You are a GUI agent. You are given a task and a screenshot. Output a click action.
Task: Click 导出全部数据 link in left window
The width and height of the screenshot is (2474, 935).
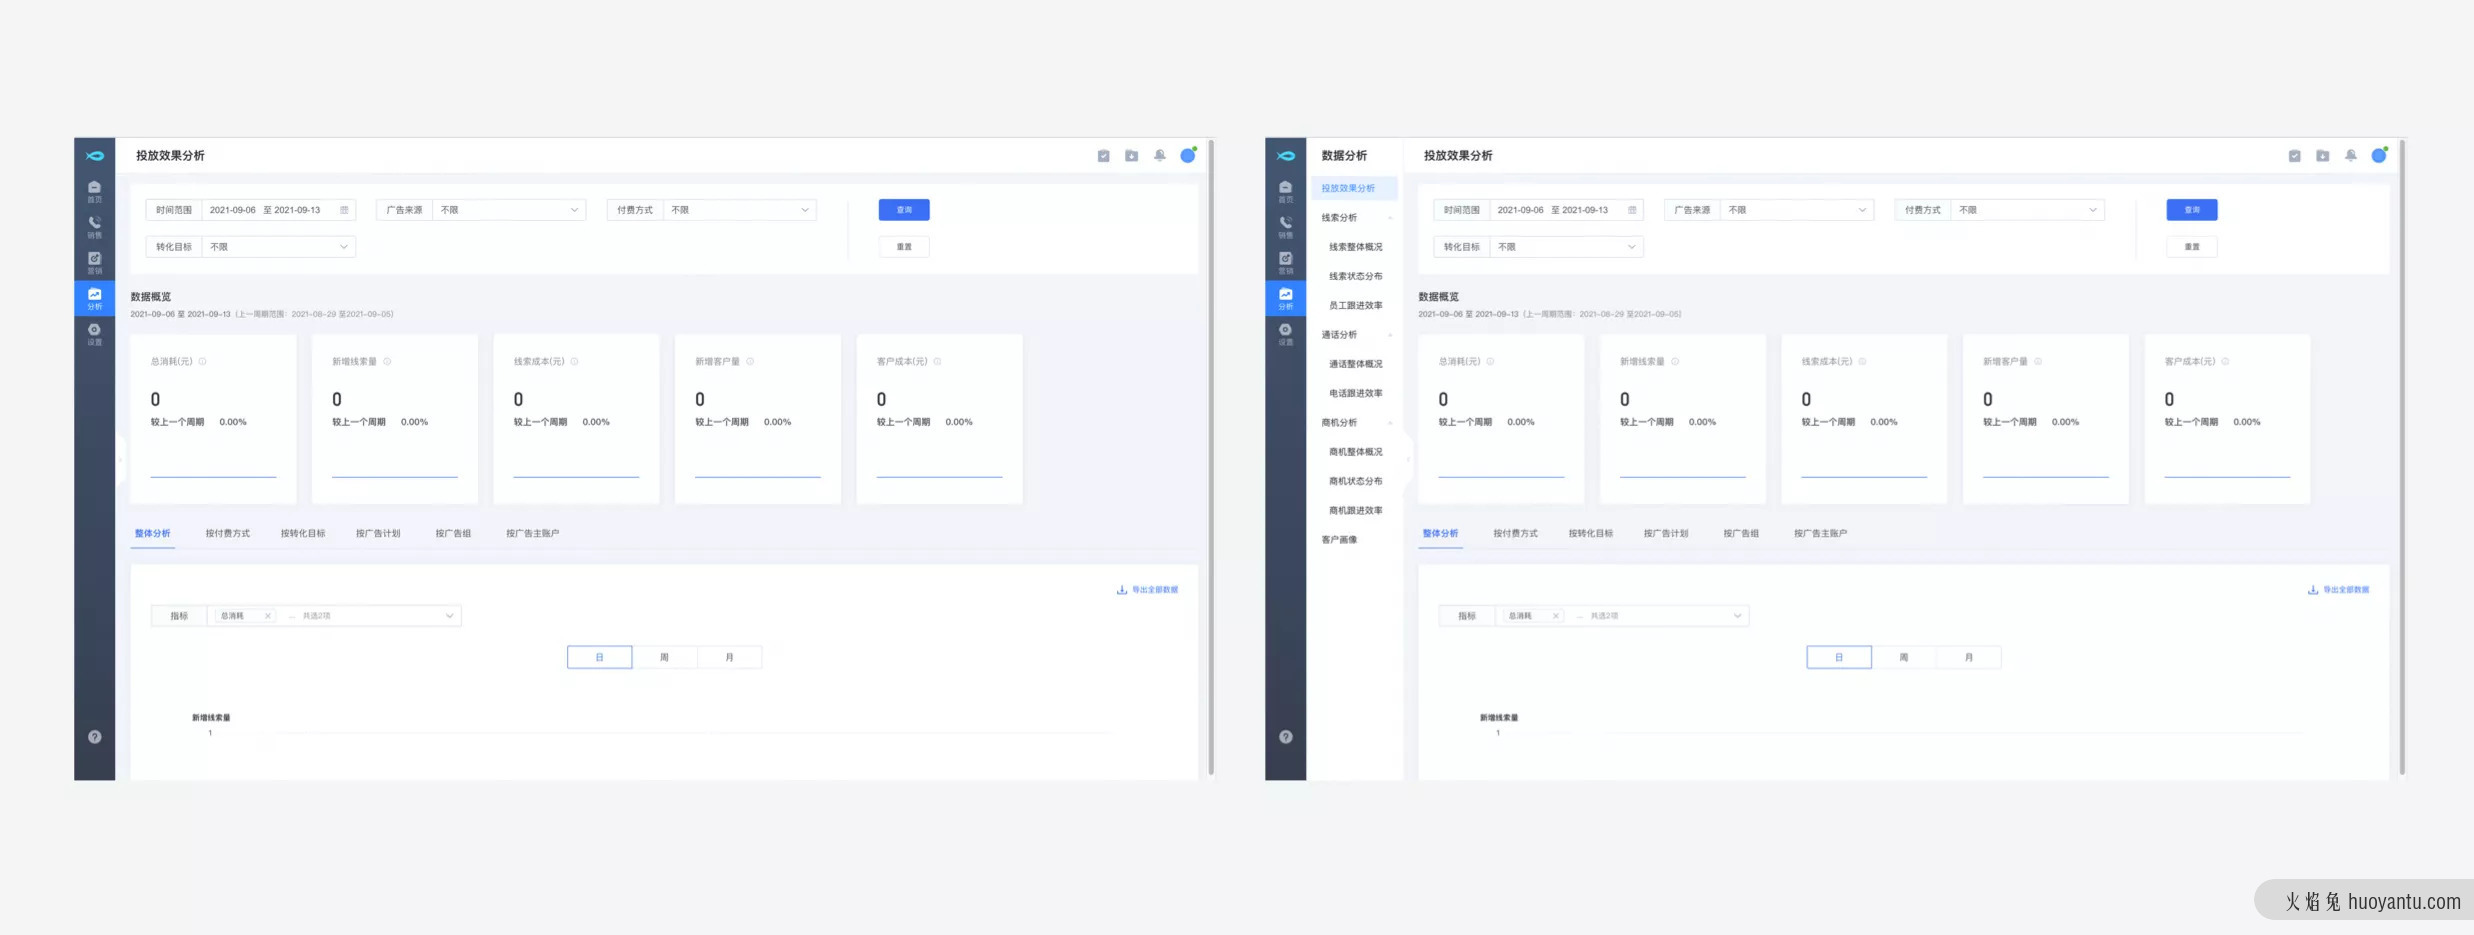[x=1148, y=590]
